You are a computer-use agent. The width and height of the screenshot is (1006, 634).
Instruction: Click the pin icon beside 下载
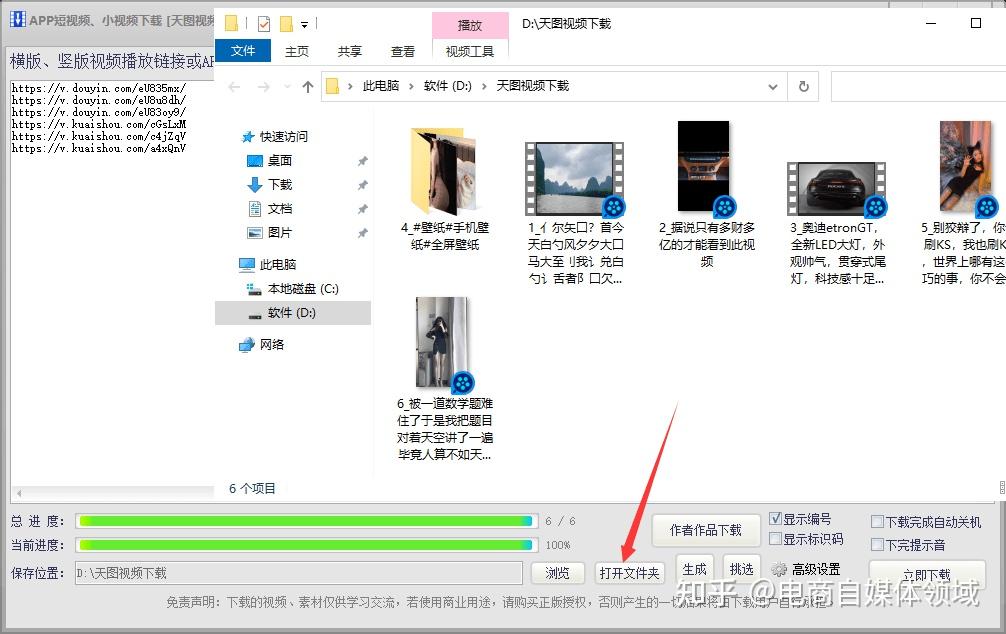point(362,185)
